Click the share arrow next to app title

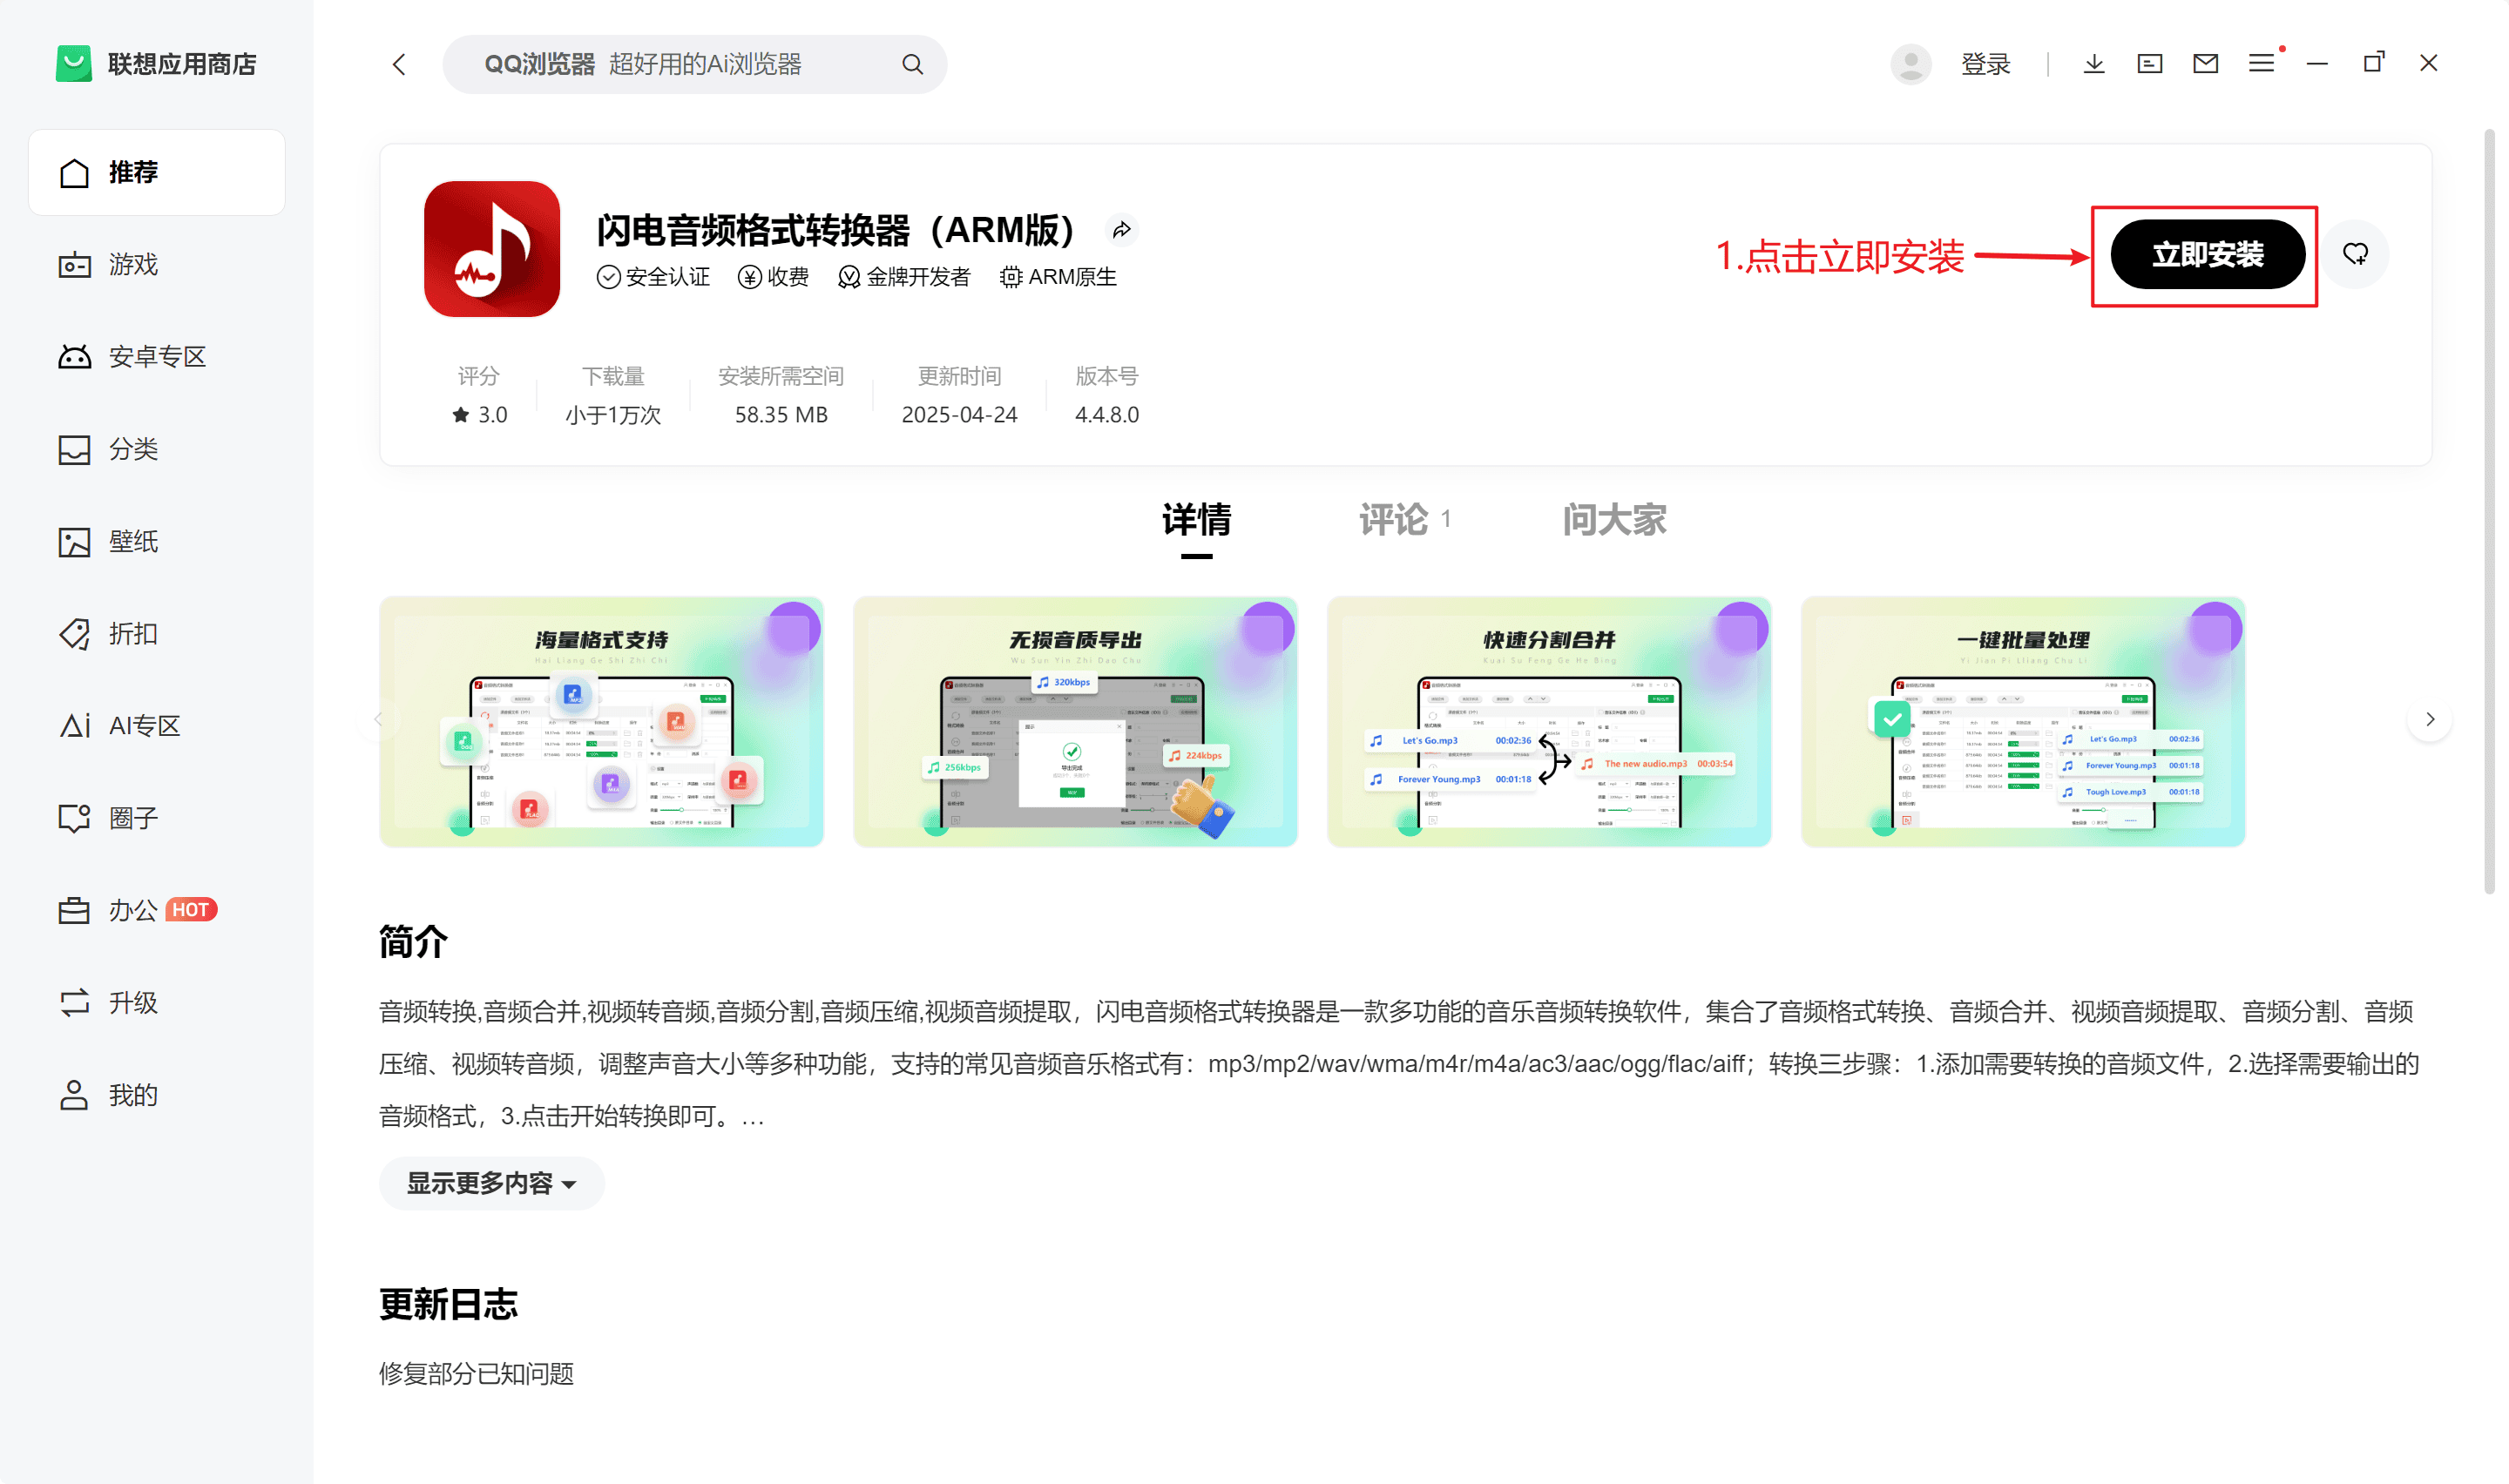click(1122, 231)
